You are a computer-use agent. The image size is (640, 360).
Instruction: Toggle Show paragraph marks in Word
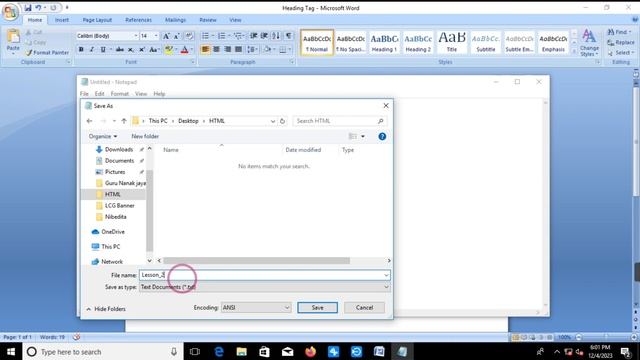289,36
